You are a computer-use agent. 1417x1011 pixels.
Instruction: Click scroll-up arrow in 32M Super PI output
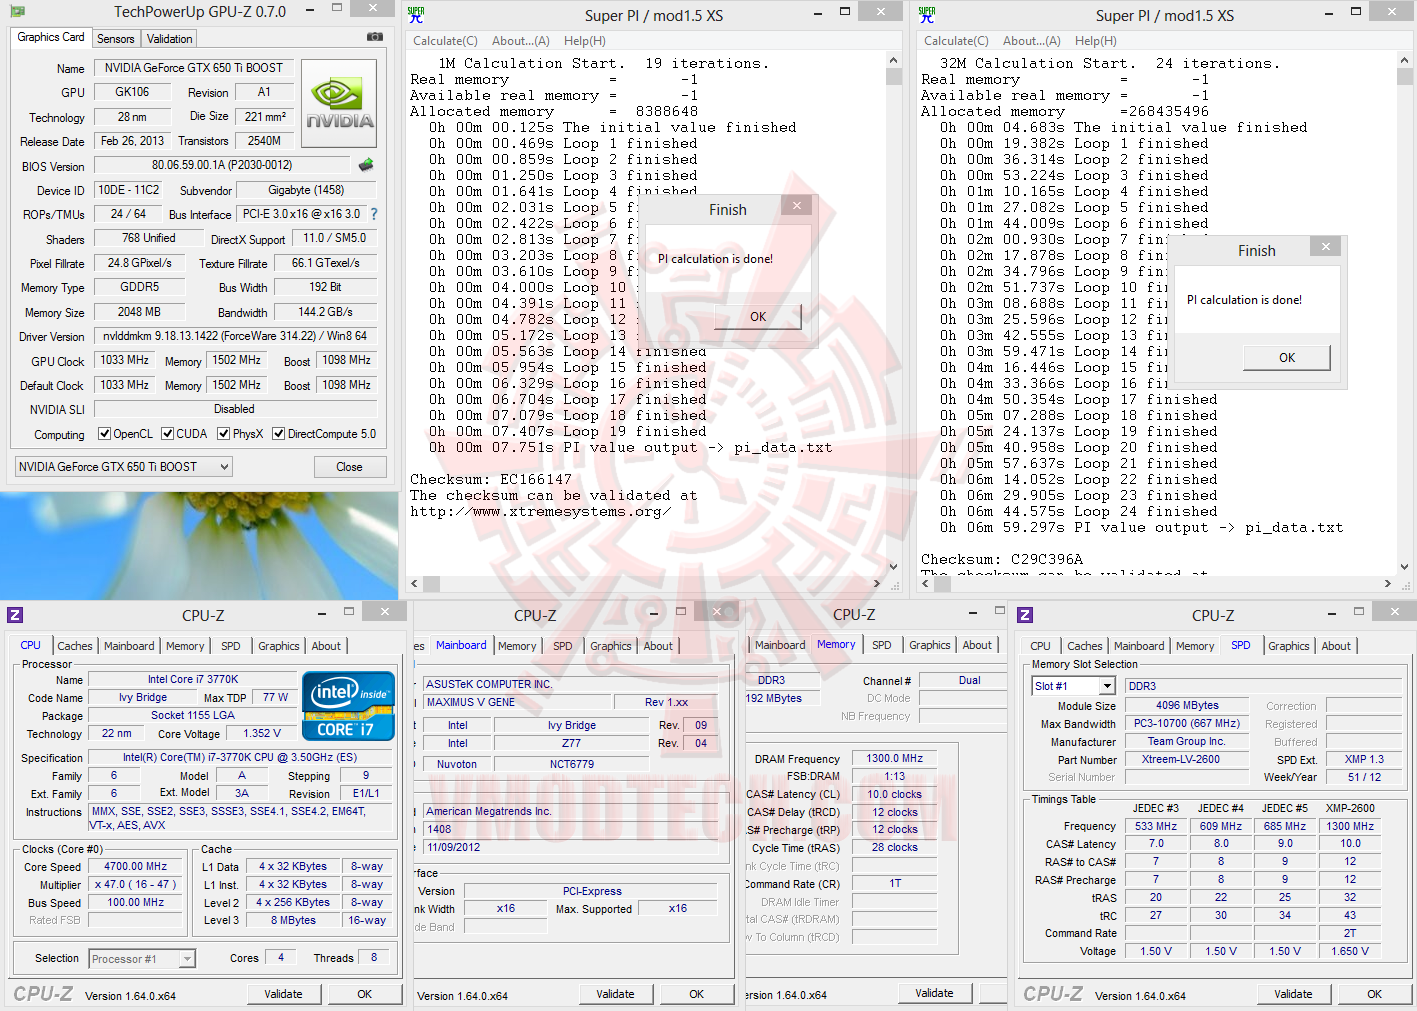pos(1404,61)
